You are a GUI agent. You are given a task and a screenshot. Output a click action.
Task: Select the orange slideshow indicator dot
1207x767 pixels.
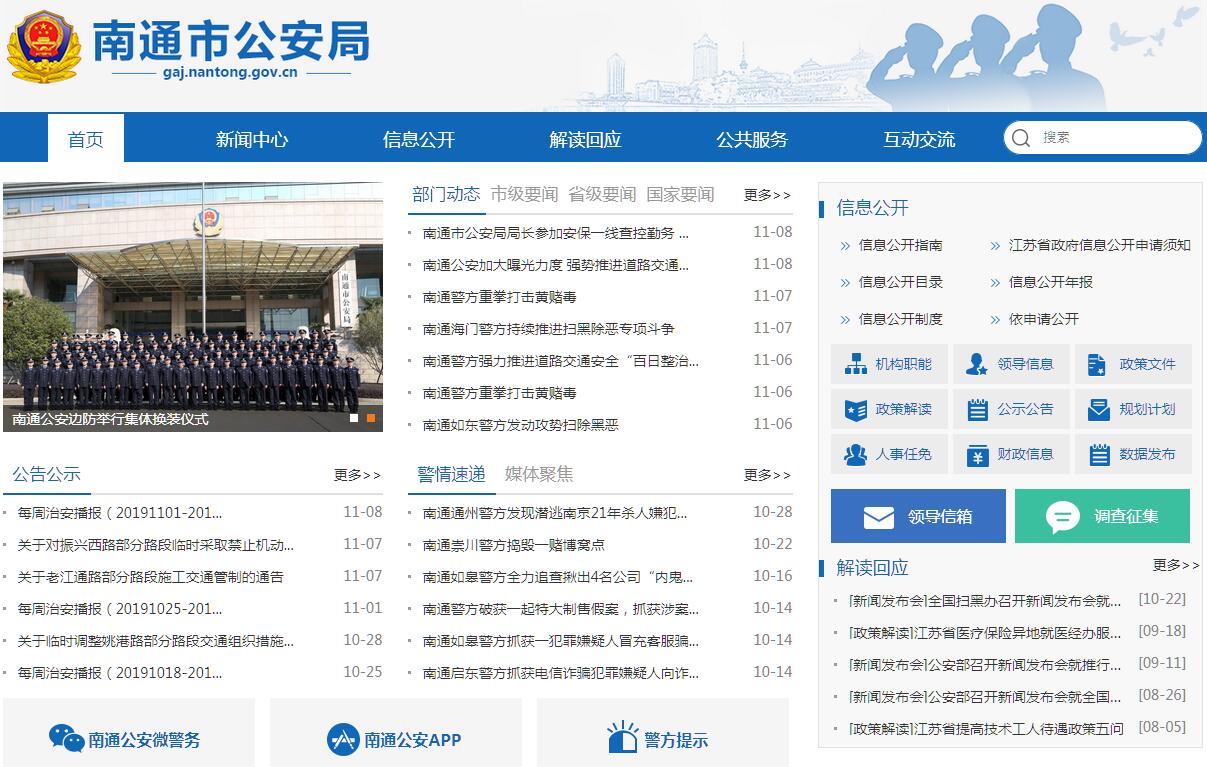pos(371,418)
